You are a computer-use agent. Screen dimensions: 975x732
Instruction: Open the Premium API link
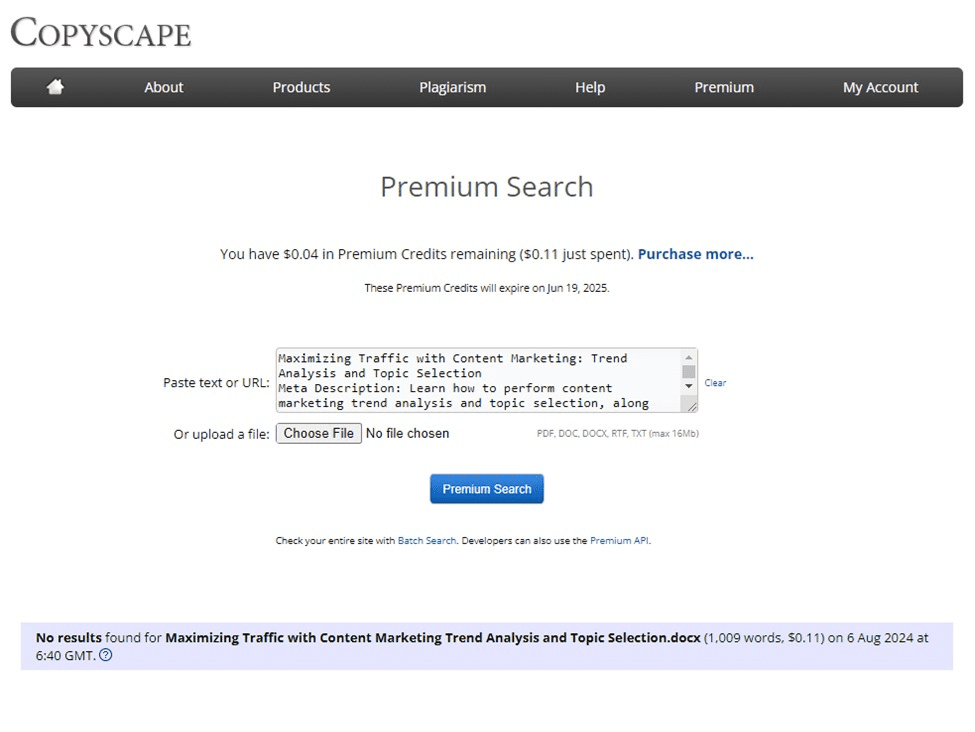619,541
